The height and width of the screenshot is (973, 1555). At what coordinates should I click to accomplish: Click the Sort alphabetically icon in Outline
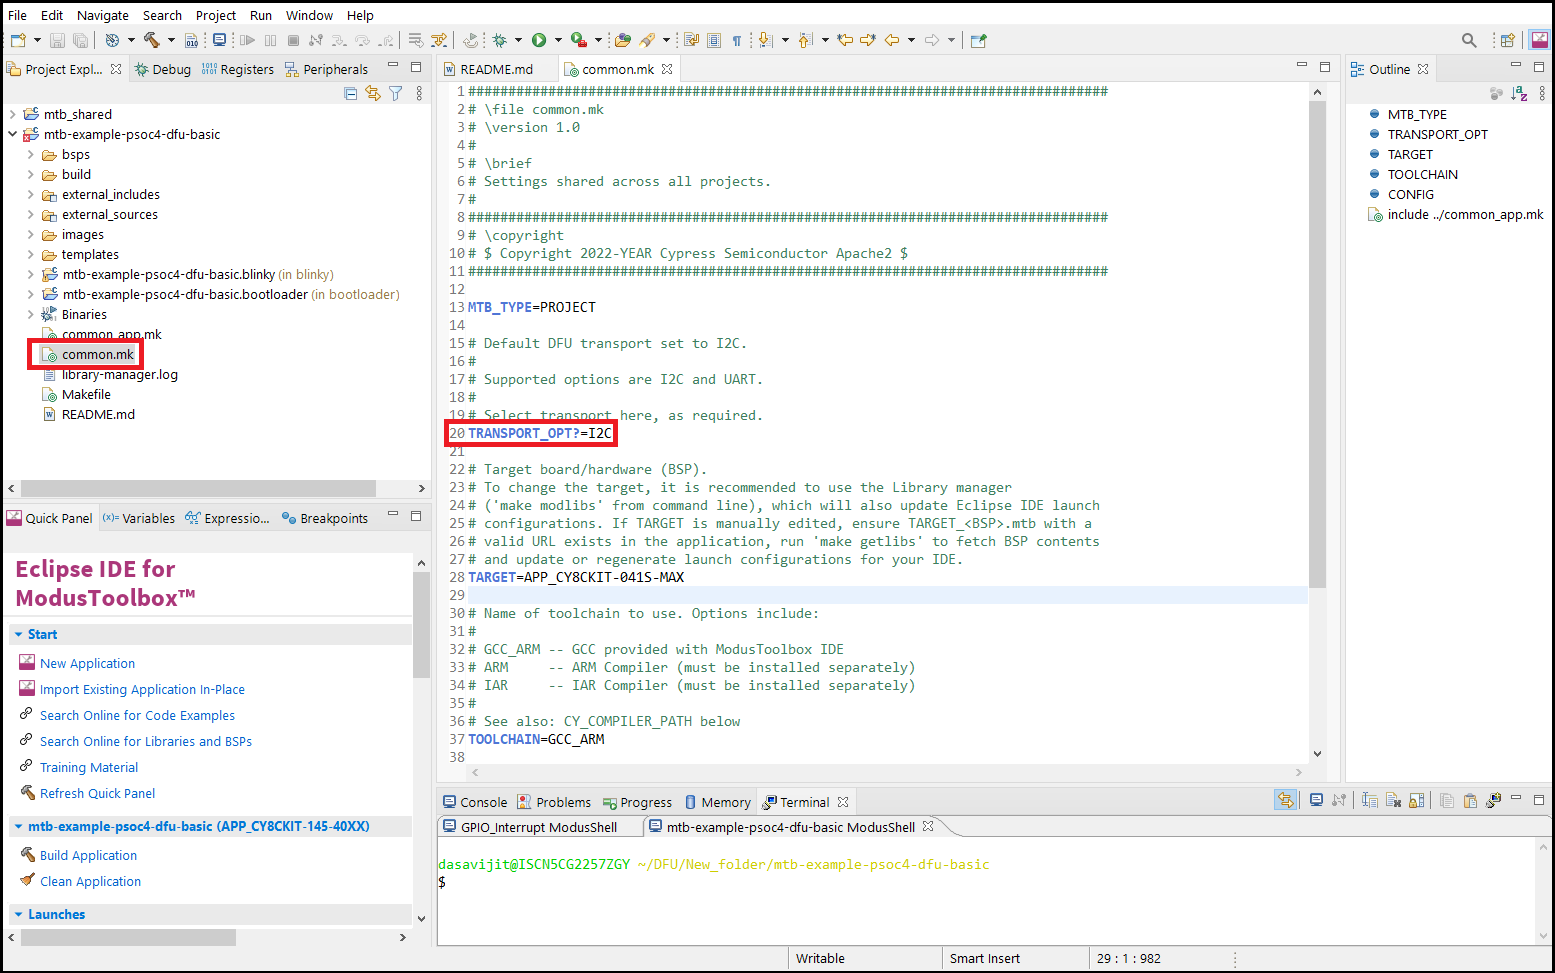(1519, 93)
